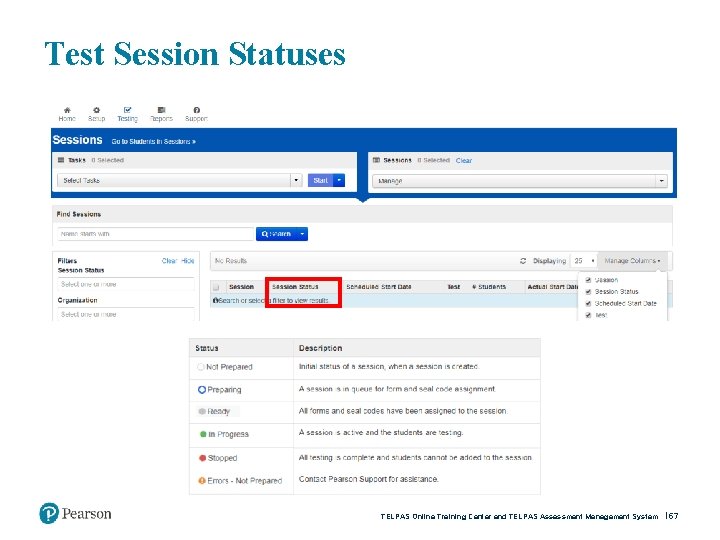This screenshot has width=720, height=540.
Task: Click the Search button
Action: click(276, 234)
